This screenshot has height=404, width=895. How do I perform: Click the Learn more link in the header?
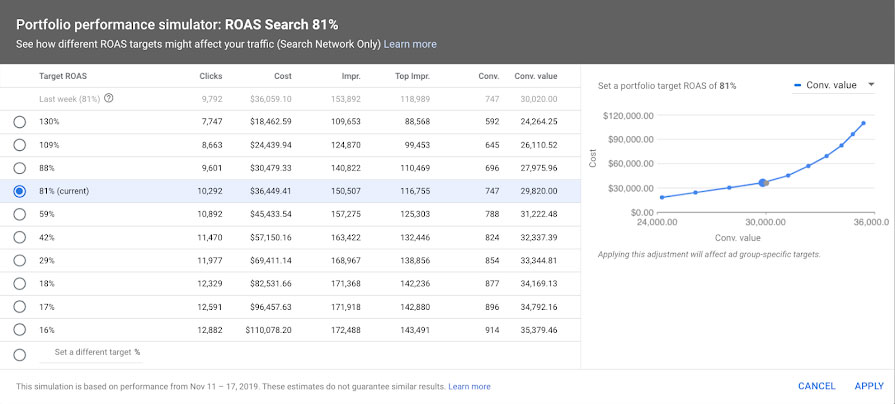(410, 44)
